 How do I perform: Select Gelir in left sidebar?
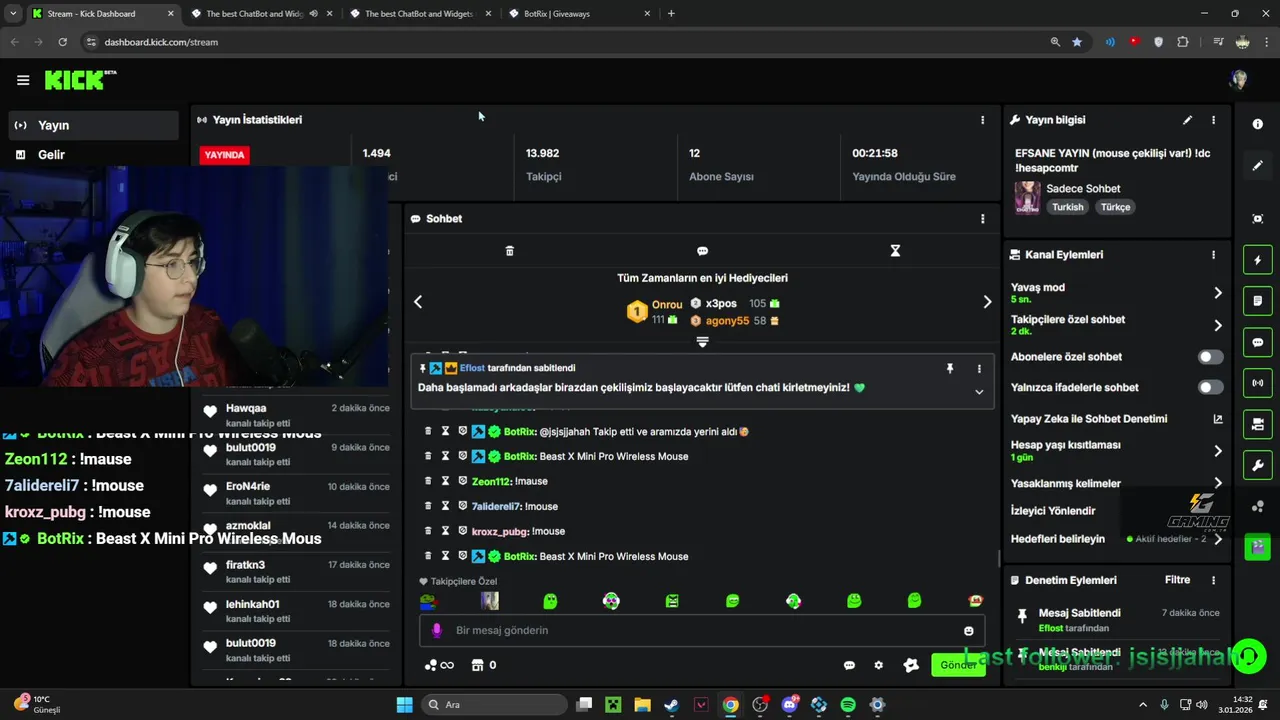coord(94,155)
